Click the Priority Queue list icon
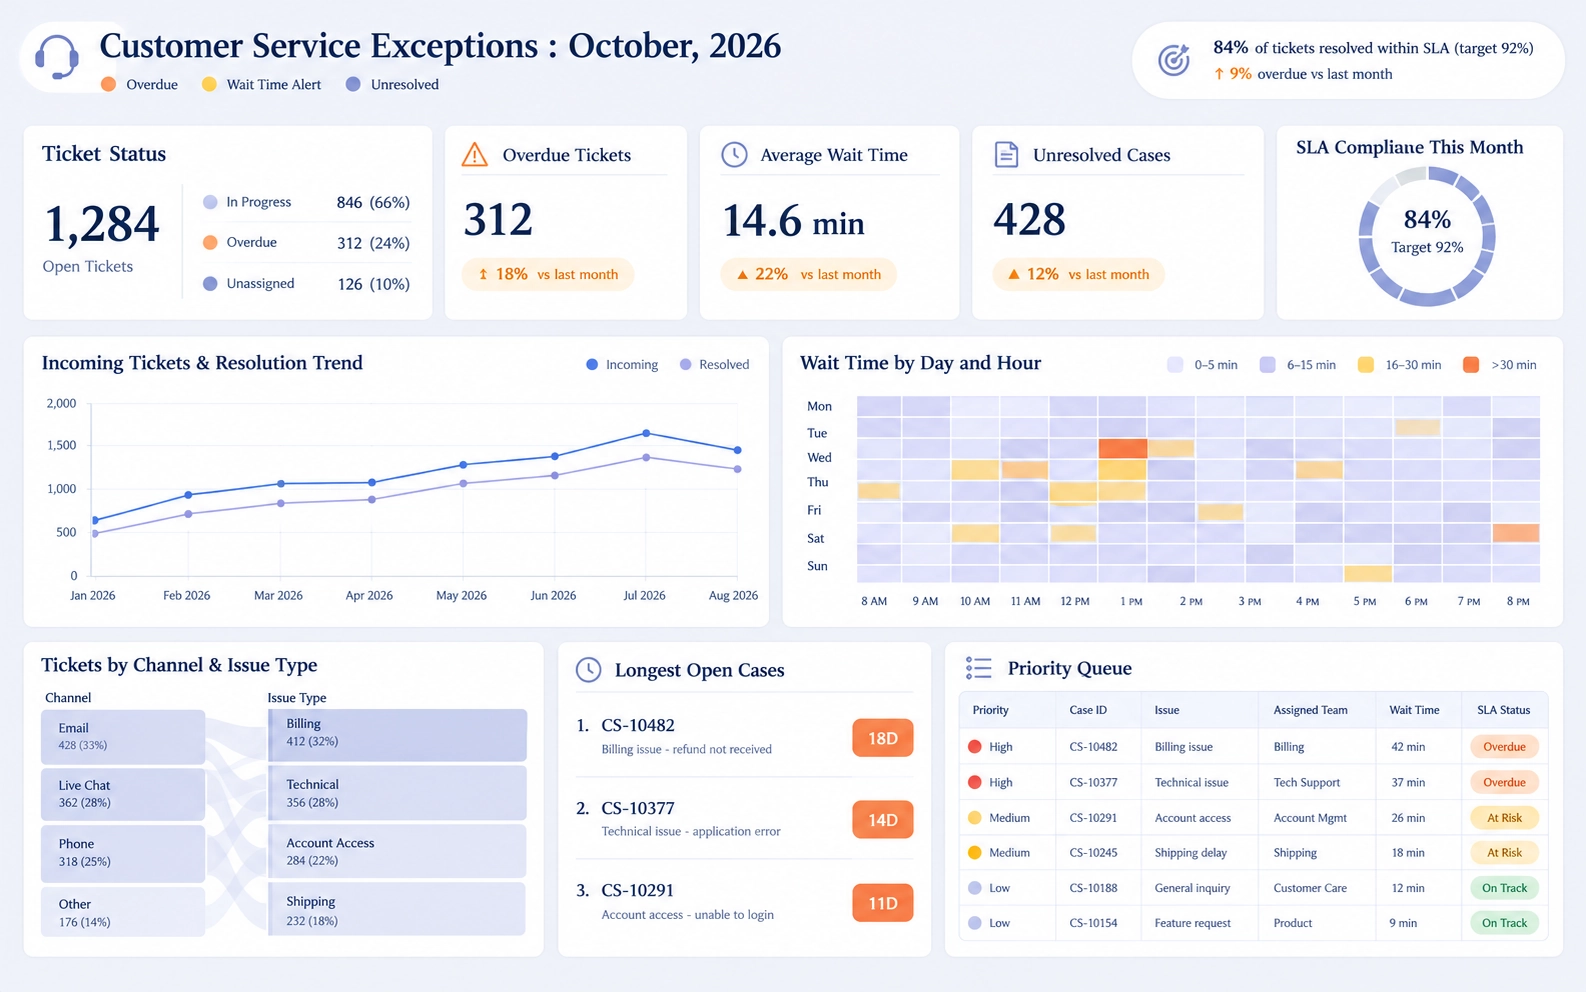 [x=978, y=668]
